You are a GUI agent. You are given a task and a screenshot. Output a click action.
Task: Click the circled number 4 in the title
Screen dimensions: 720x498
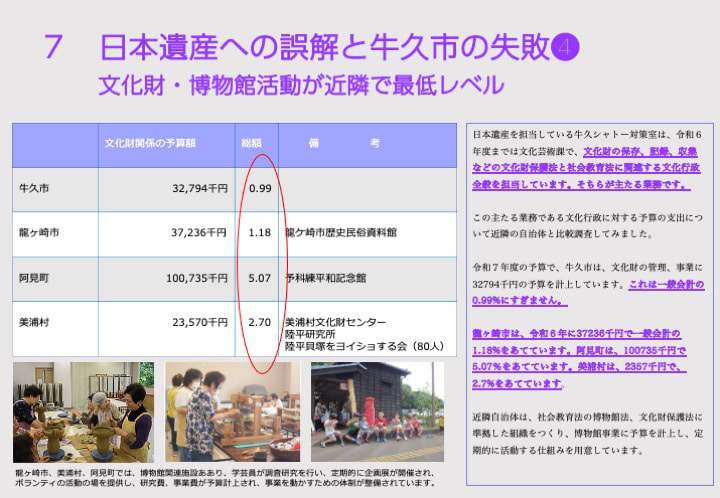(x=566, y=46)
